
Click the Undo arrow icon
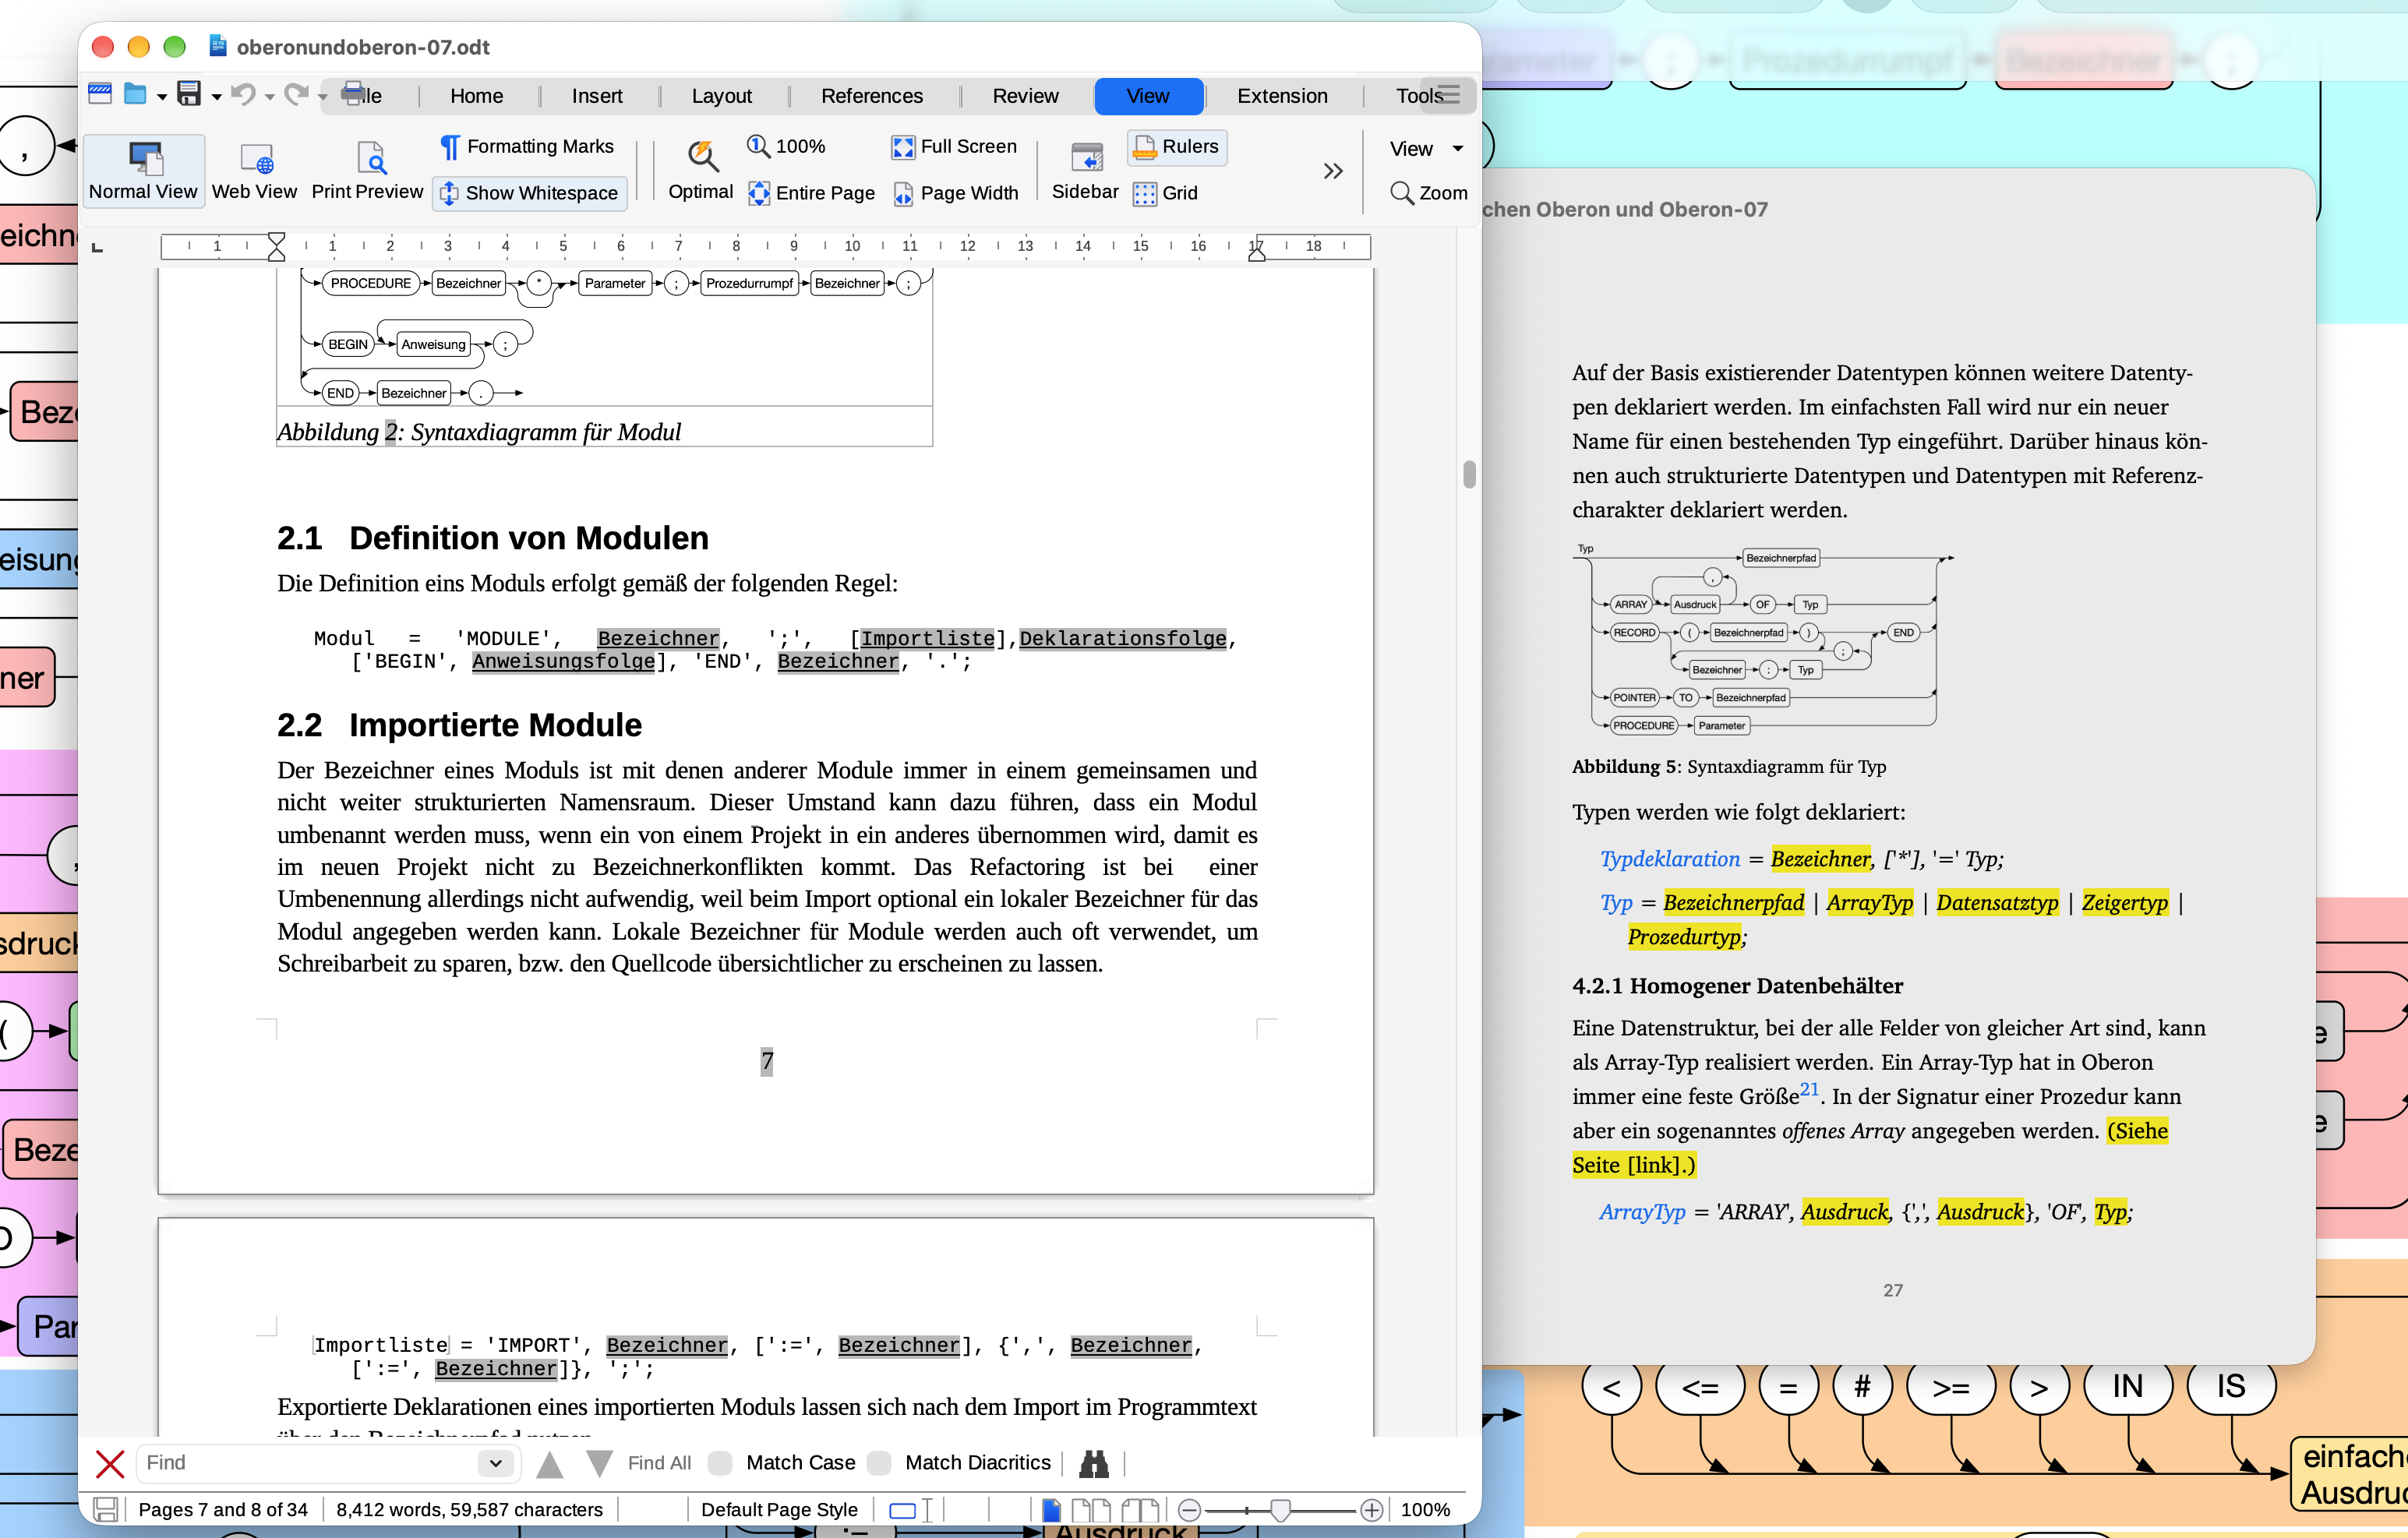point(242,95)
